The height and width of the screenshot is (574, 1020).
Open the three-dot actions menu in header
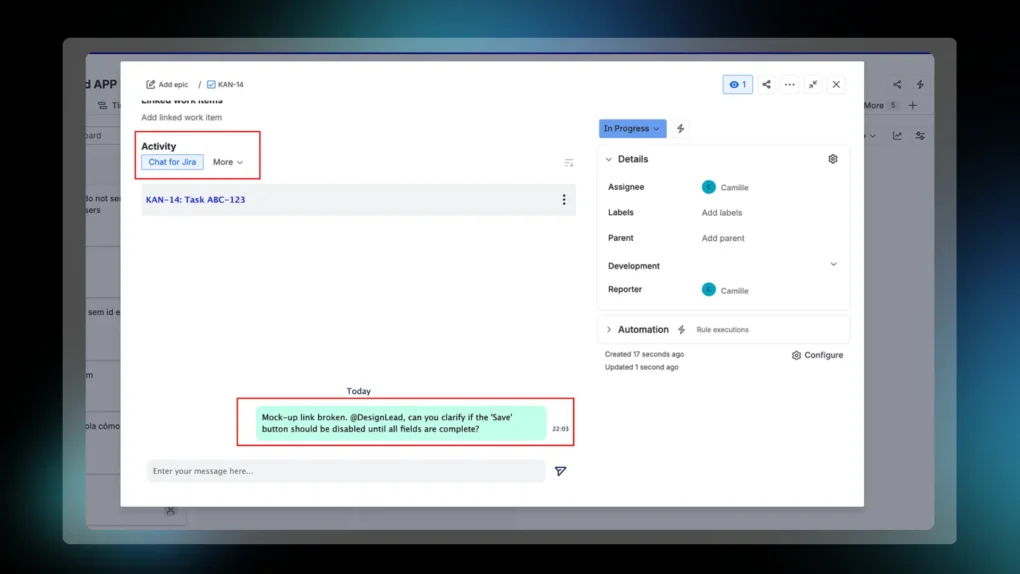point(790,85)
